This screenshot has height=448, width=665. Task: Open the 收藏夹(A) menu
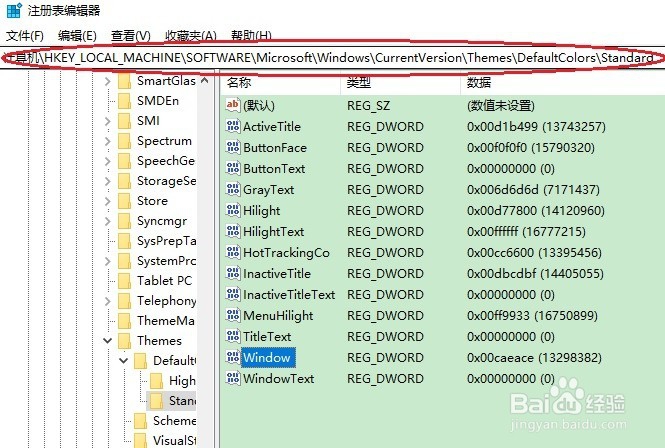pyautogui.click(x=191, y=36)
